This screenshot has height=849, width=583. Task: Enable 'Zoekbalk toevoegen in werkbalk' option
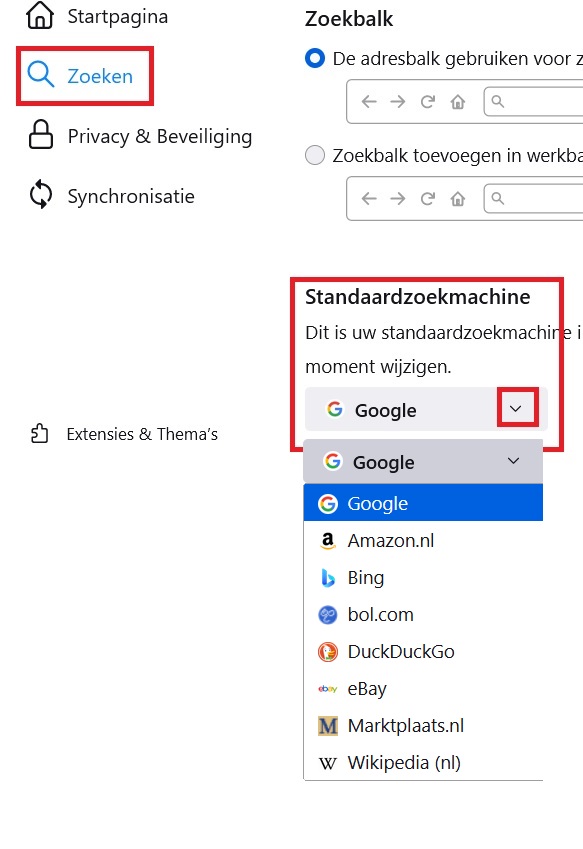315,155
